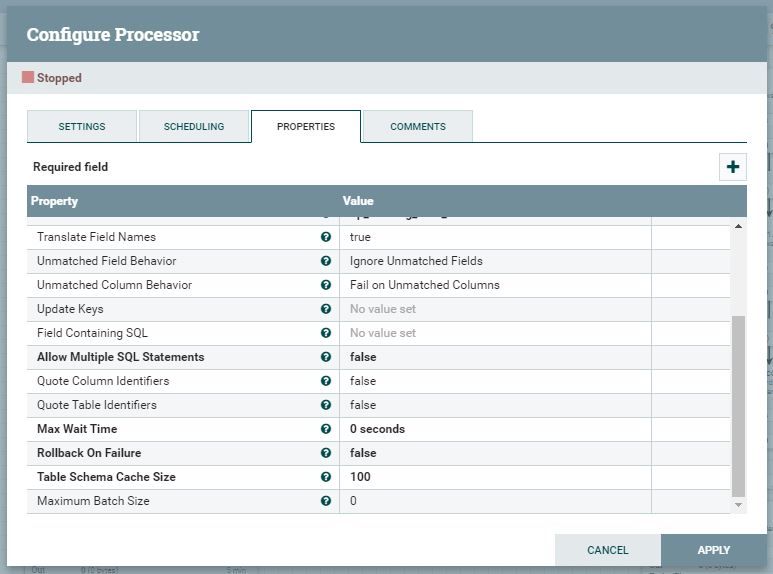Edit value Fail on Unmatched Columns
773x574 pixels.
pos(495,285)
